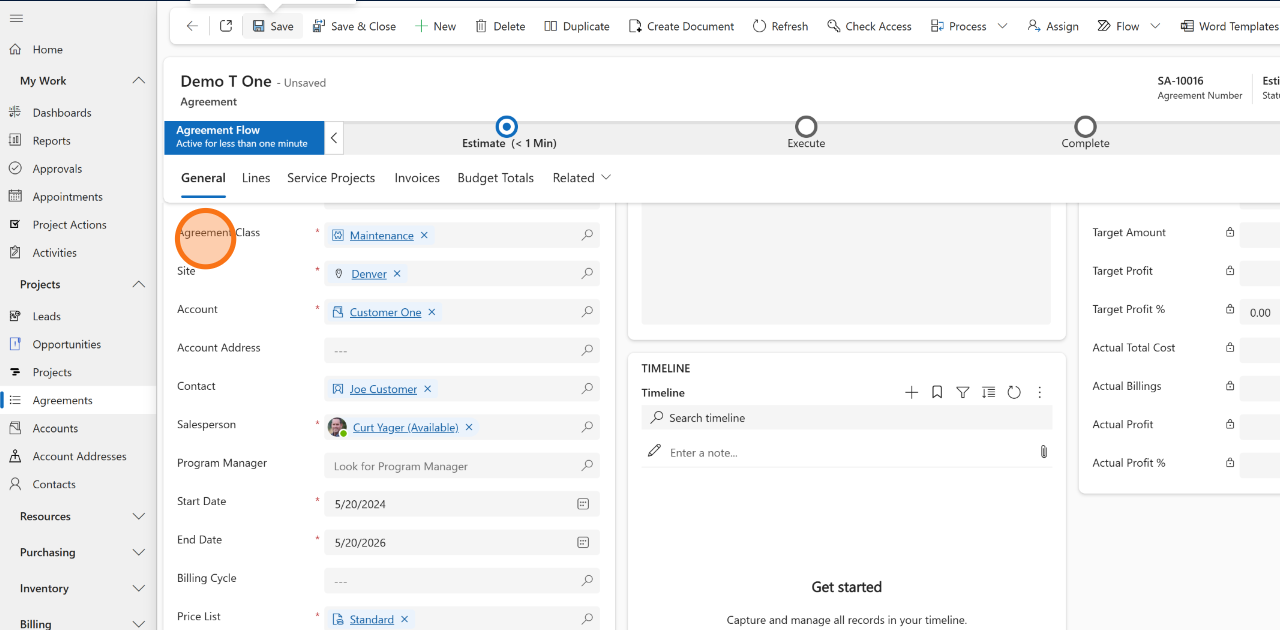
Task: Go back with the arrow icon
Action: (192, 26)
